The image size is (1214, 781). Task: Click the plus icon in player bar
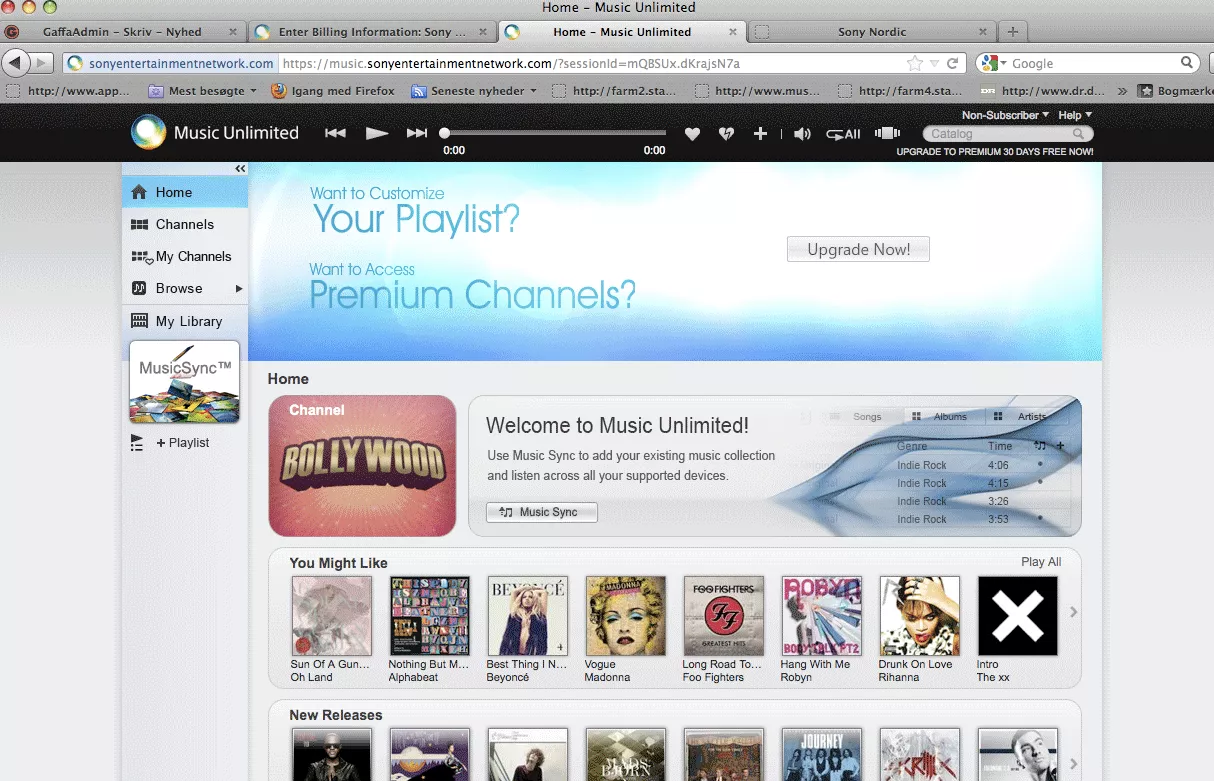point(760,133)
